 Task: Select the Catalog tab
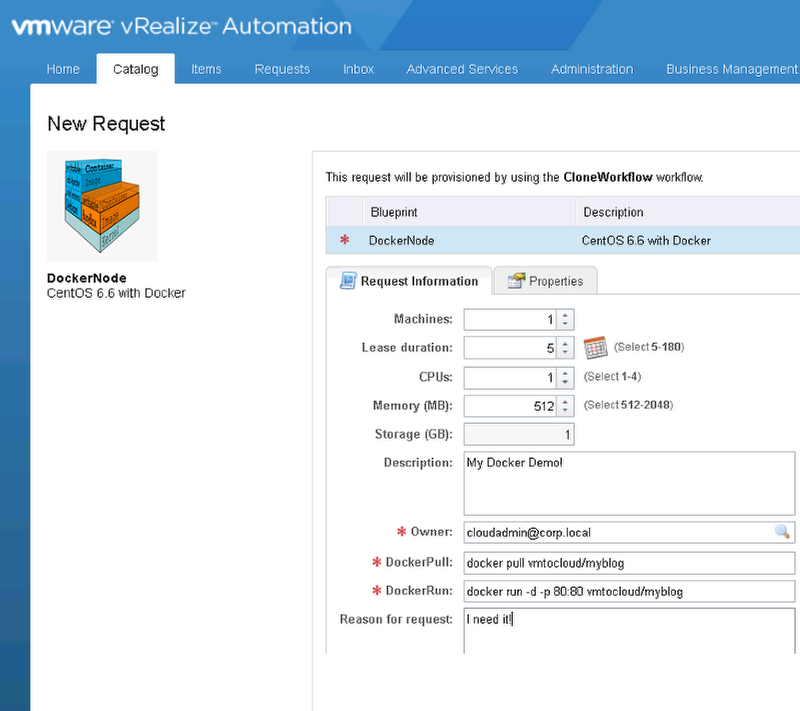[x=136, y=69]
